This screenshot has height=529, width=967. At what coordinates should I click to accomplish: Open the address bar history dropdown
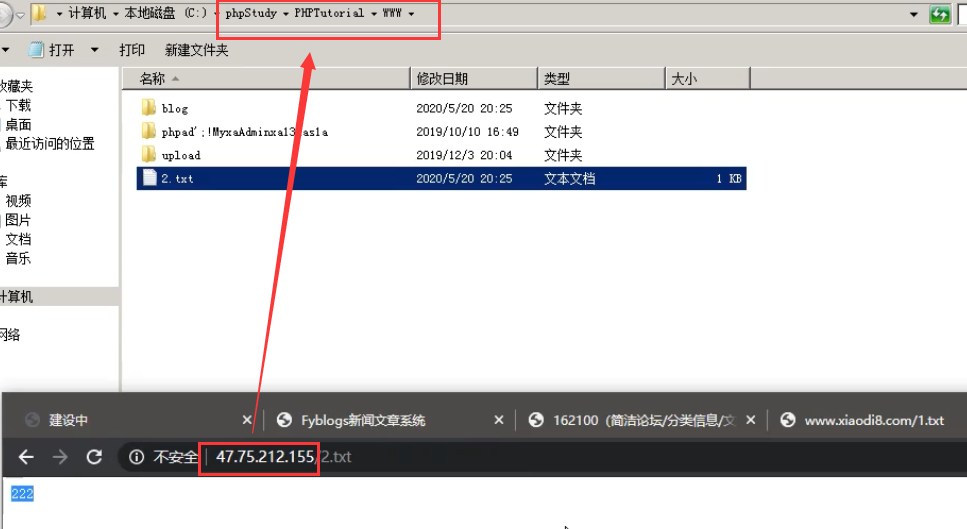[x=914, y=14]
